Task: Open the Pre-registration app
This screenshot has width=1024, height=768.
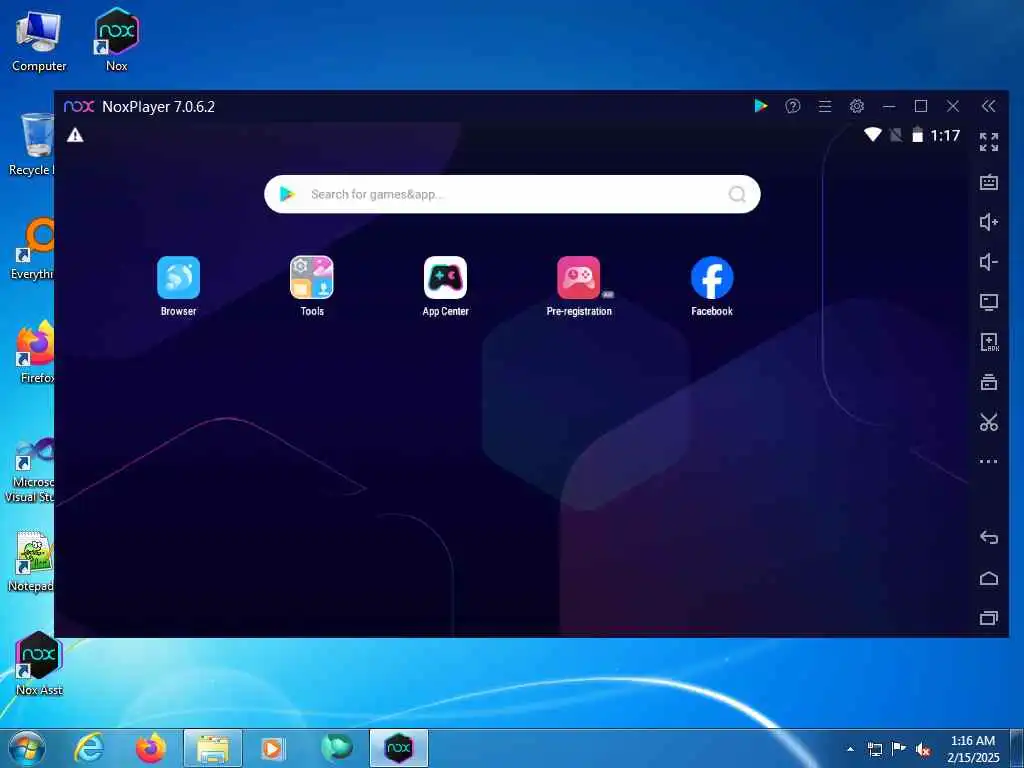Action: pos(579,278)
